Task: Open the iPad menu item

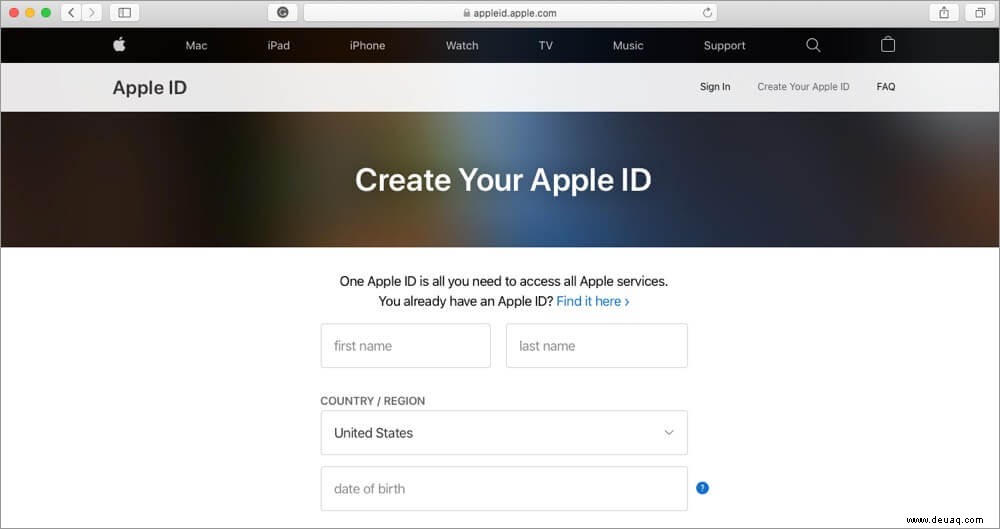Action: (x=279, y=45)
